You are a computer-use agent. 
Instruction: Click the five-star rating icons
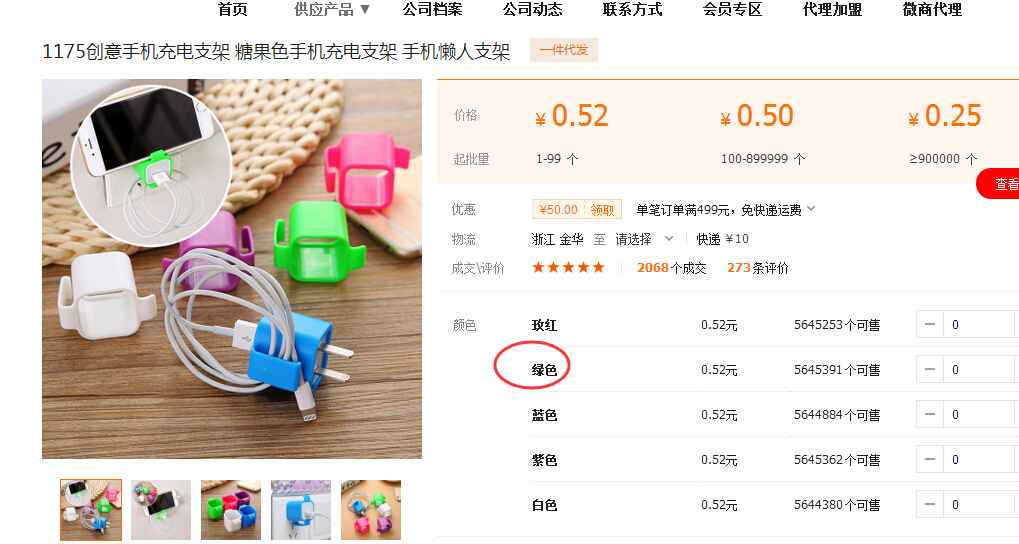(x=568, y=268)
